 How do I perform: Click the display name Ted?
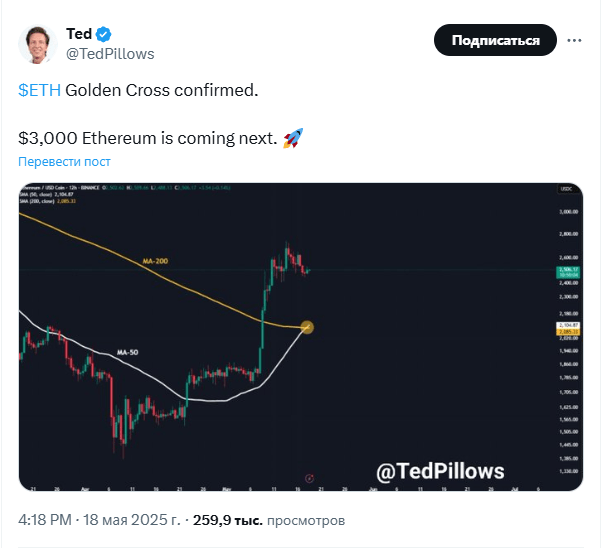[79, 34]
